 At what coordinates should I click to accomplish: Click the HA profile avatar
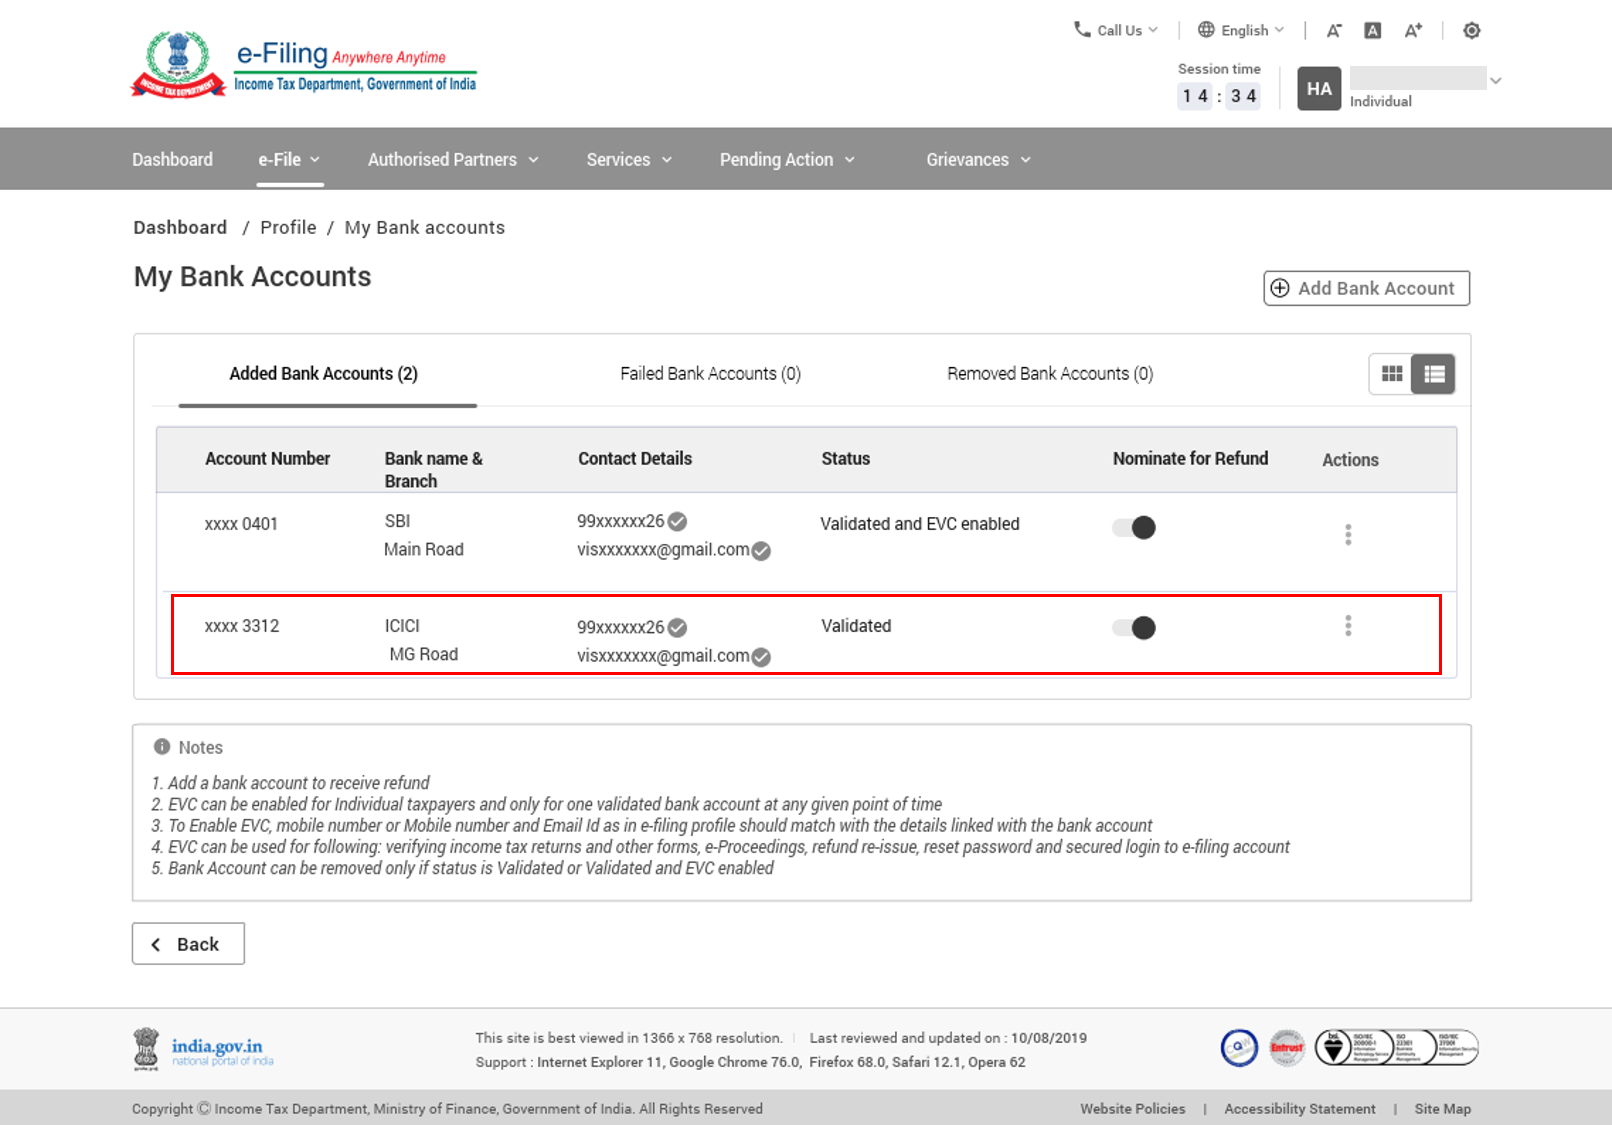(x=1318, y=89)
